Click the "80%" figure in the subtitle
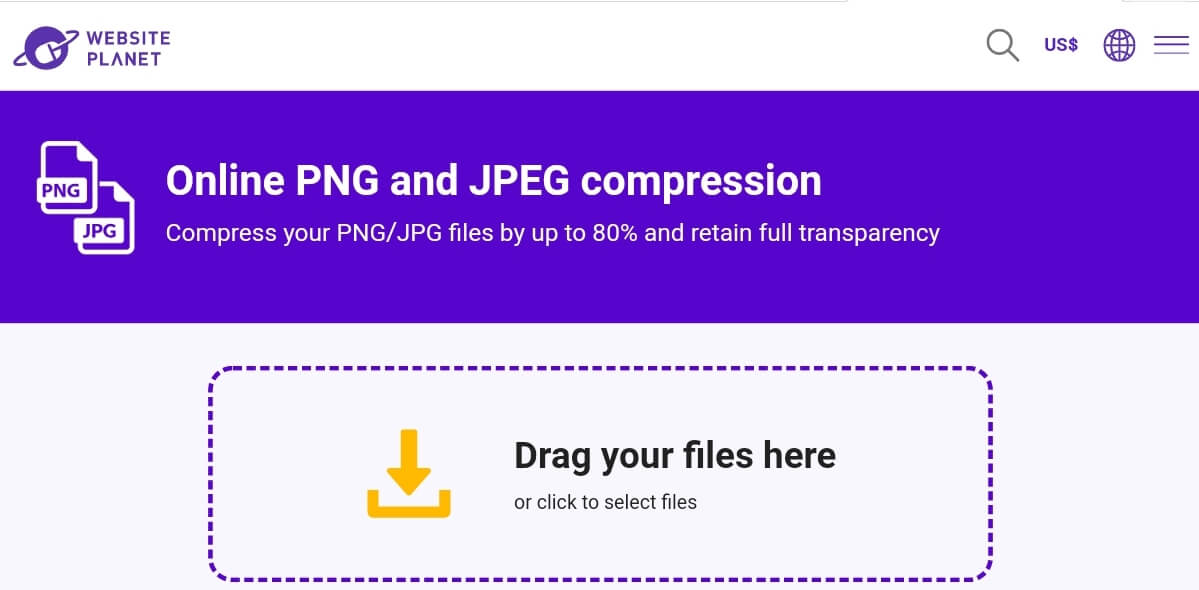The image size is (1199, 590). coord(615,233)
